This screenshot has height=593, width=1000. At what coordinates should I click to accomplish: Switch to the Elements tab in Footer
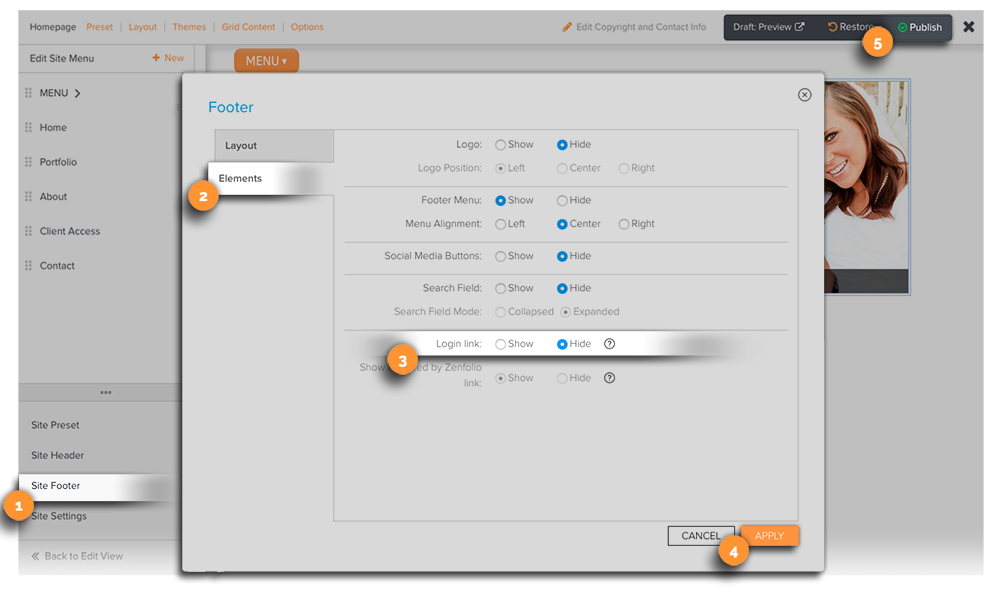click(x=270, y=179)
